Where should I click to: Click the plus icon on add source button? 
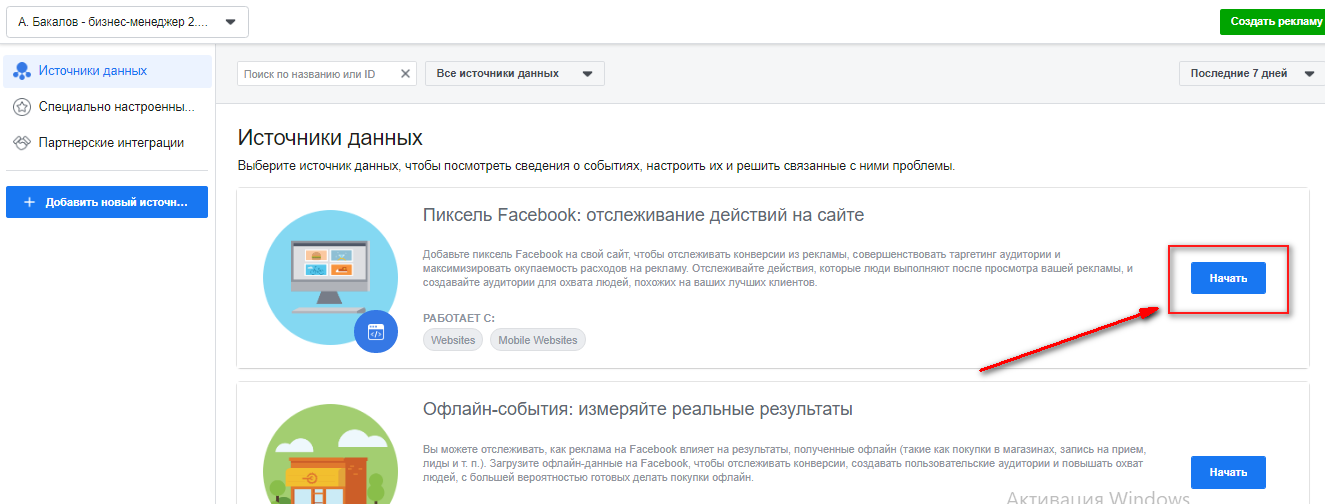(29, 202)
